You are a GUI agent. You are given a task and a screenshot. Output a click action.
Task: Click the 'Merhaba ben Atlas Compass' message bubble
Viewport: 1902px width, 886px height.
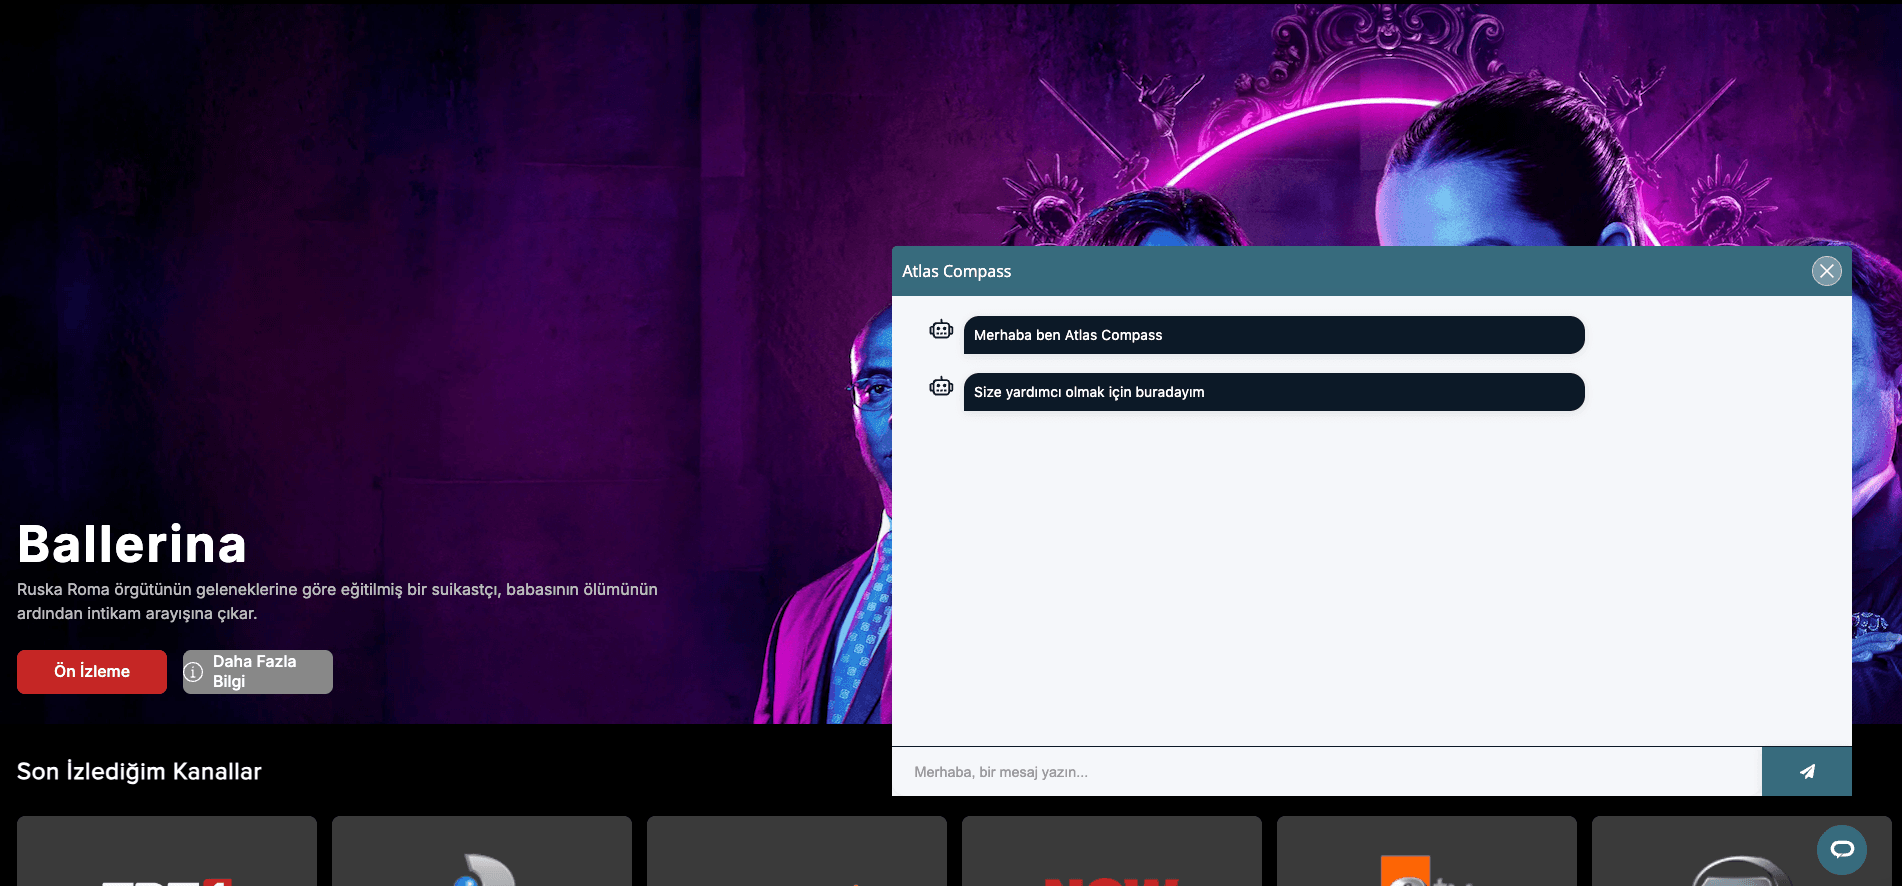[x=1273, y=335]
